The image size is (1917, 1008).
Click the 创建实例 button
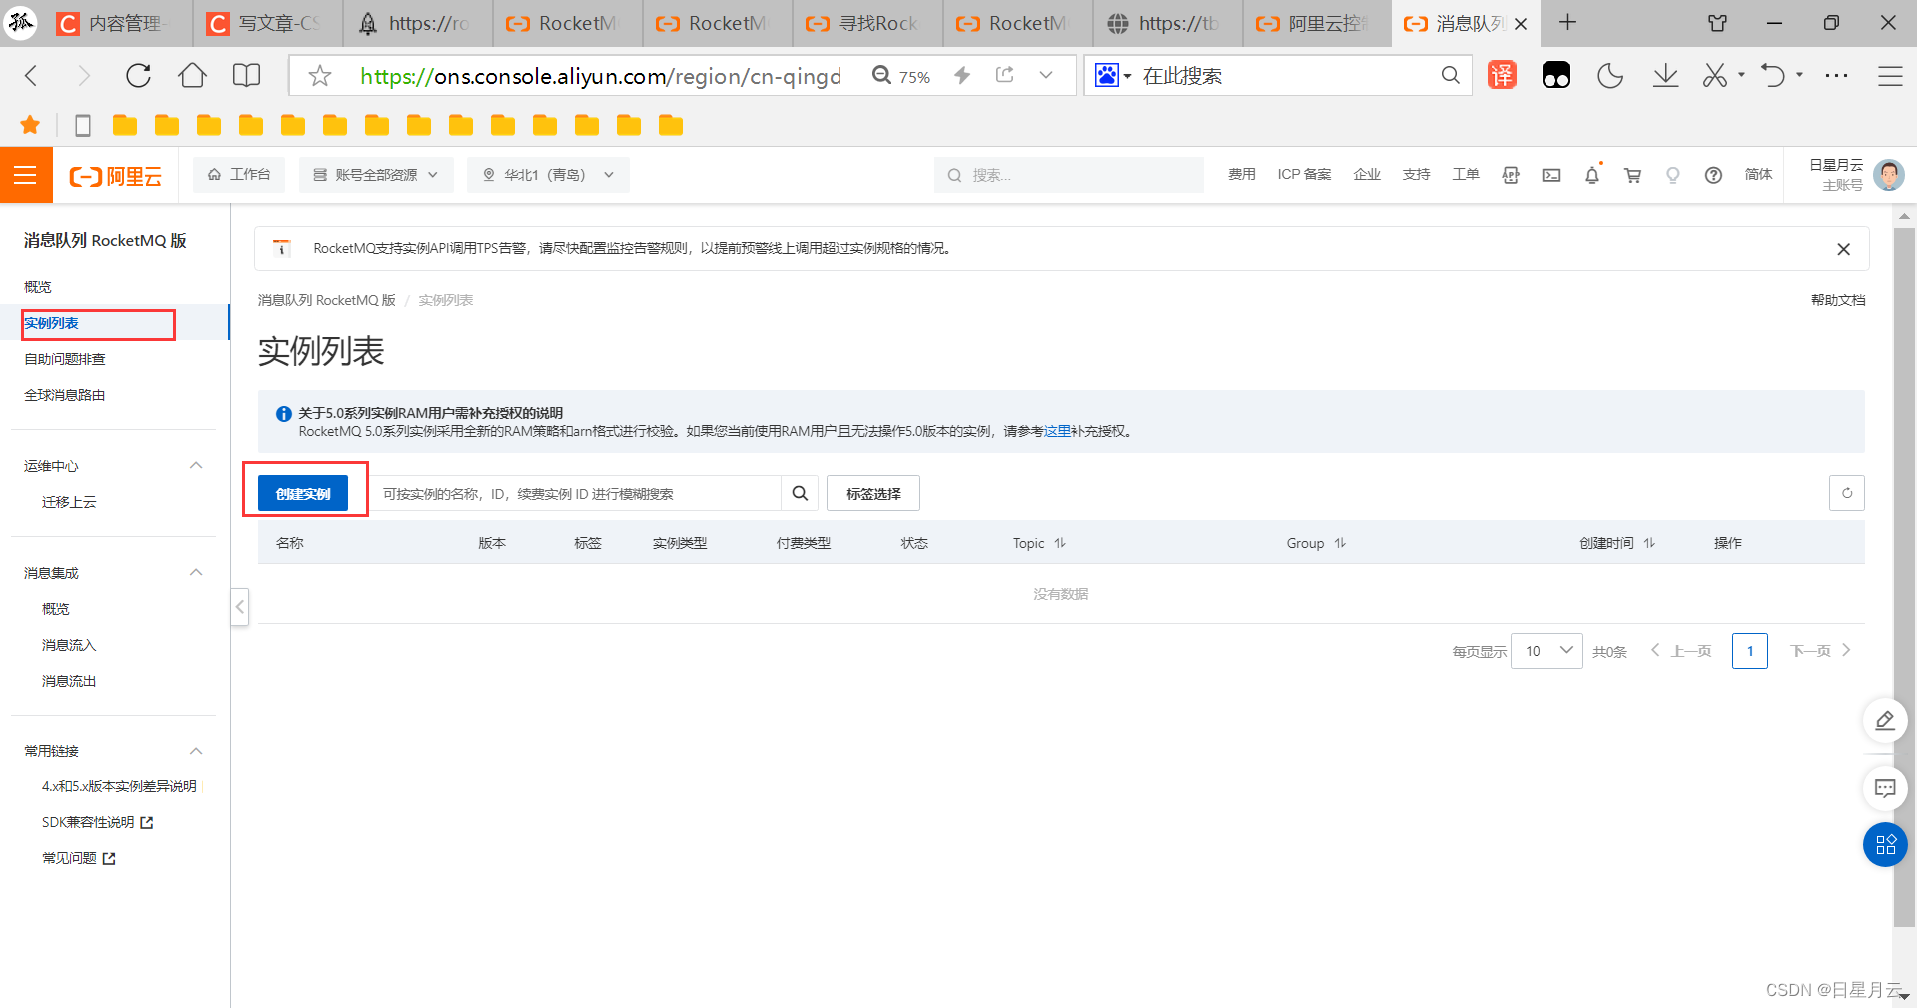point(303,493)
